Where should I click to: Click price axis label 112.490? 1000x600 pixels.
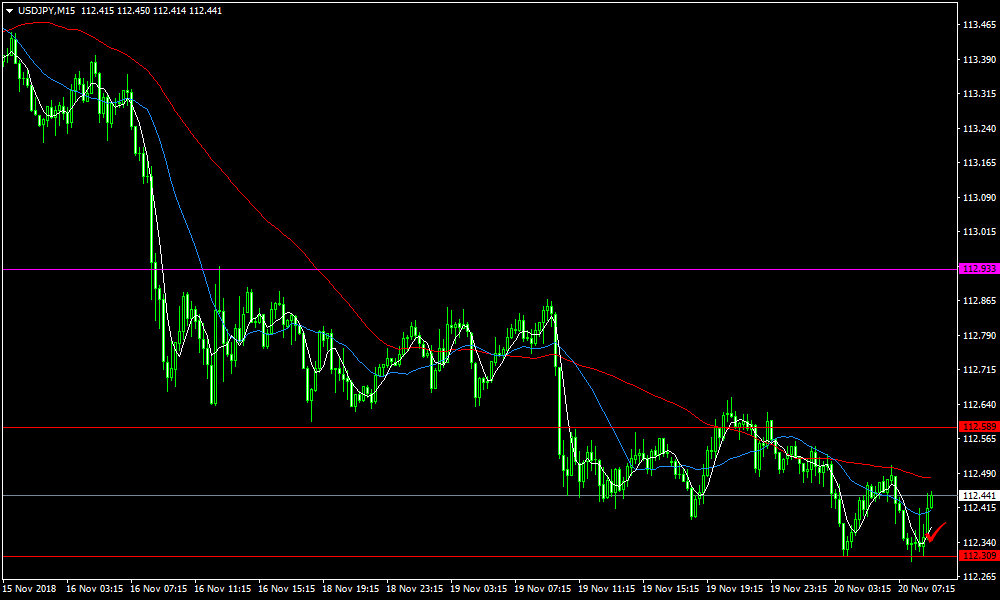pyautogui.click(x=979, y=473)
